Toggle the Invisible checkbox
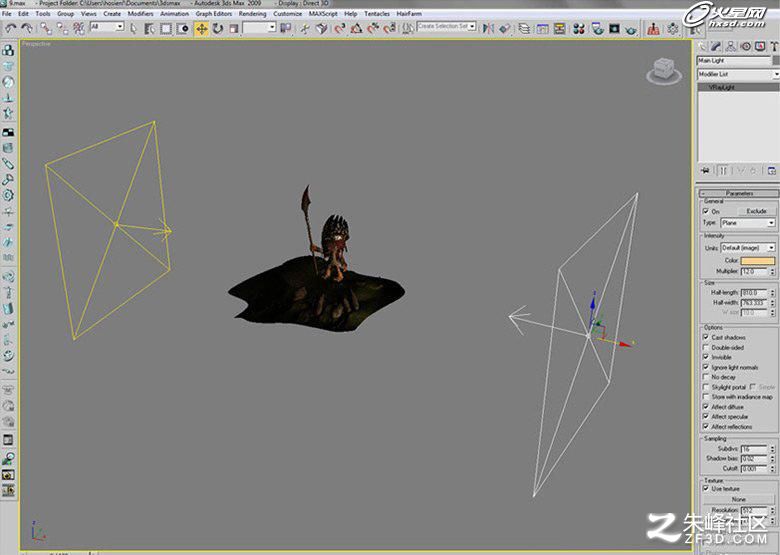780x555 pixels. [x=705, y=357]
